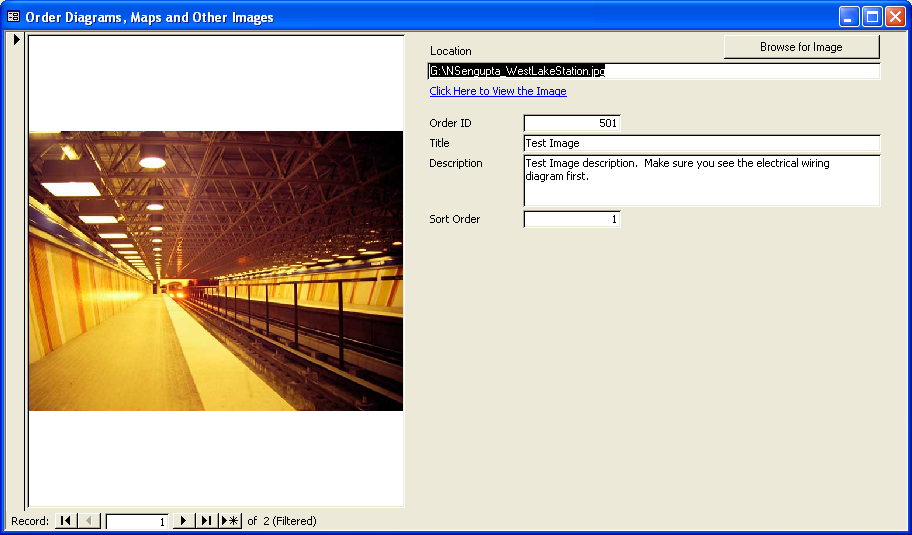Click the Browse for Image button

(801, 47)
